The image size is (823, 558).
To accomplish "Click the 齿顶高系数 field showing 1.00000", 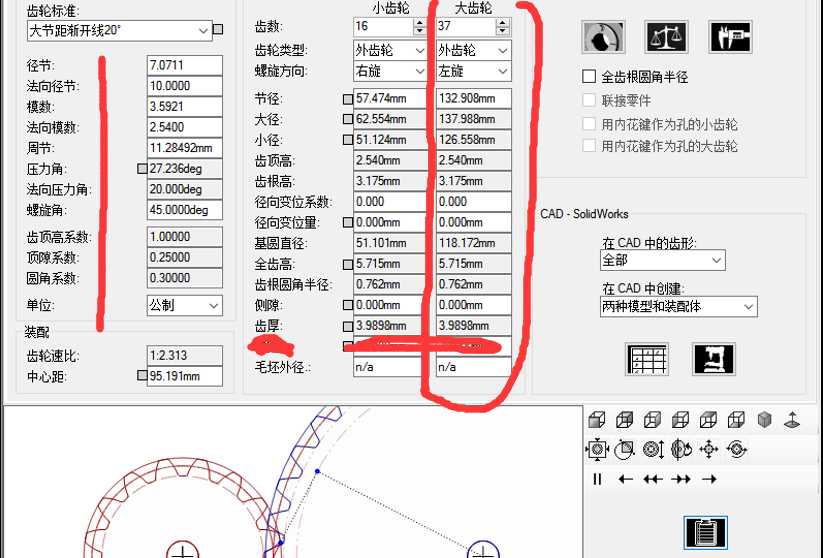I will pos(185,237).
